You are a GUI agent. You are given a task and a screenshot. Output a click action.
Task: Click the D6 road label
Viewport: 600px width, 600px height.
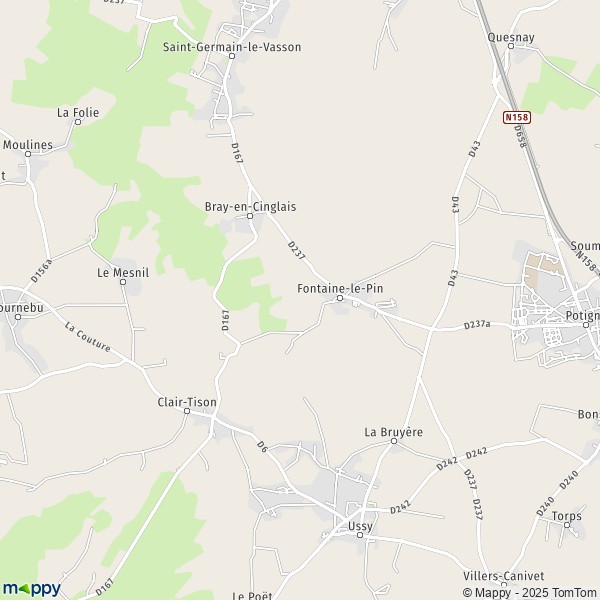click(262, 447)
